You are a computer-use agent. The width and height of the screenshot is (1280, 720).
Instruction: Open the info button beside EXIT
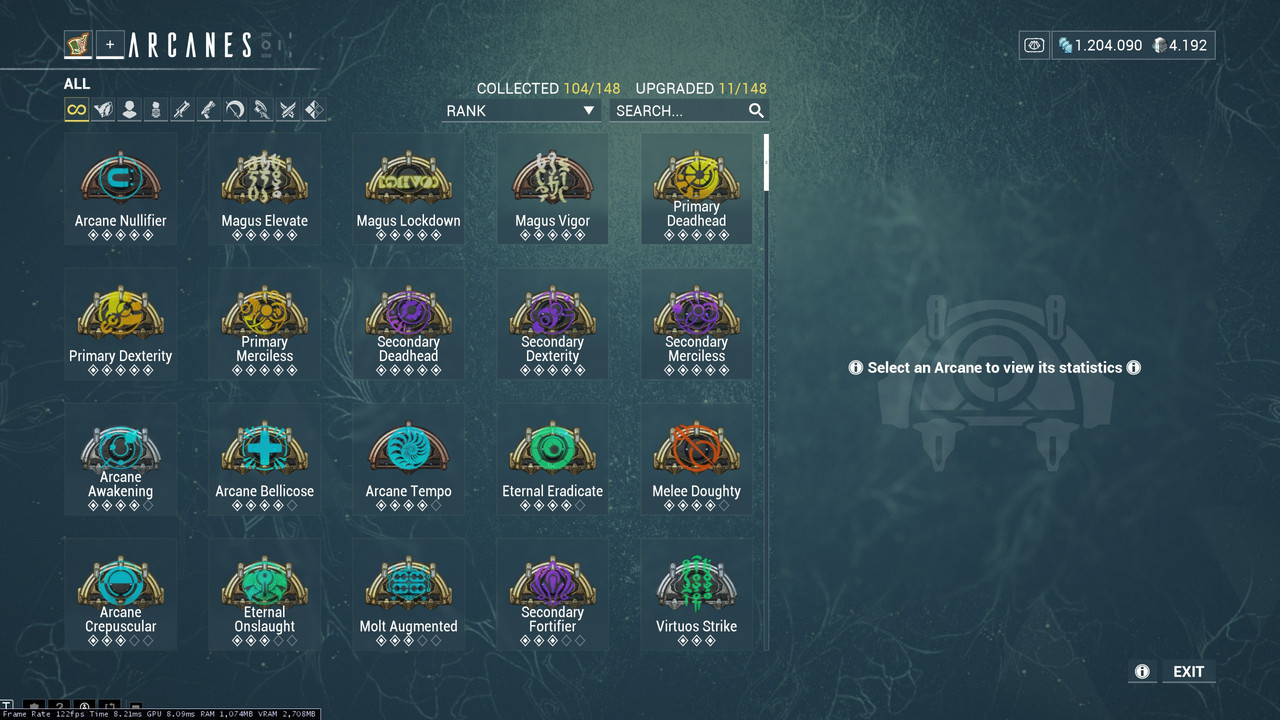click(1142, 672)
